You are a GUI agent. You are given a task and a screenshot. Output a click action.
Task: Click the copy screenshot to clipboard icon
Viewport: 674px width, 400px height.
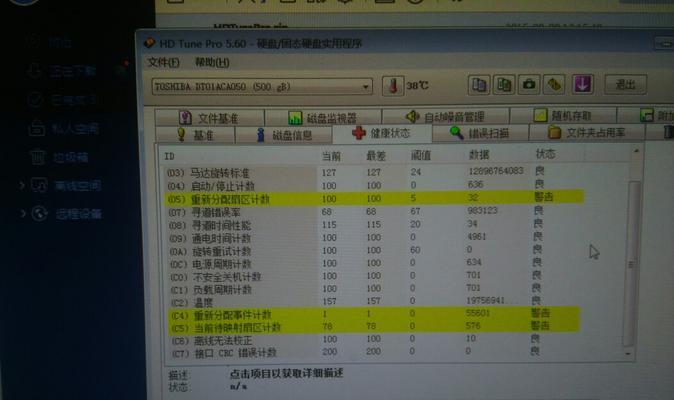(x=504, y=85)
